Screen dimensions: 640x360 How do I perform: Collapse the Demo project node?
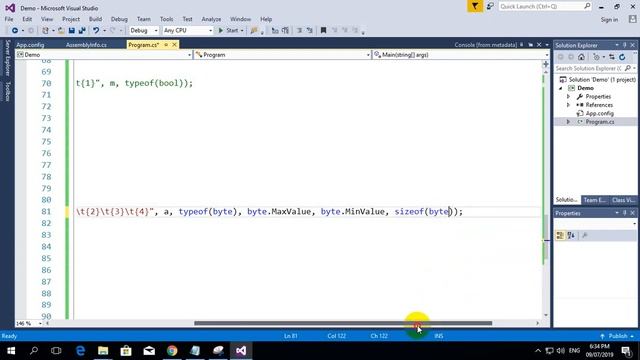(561, 88)
